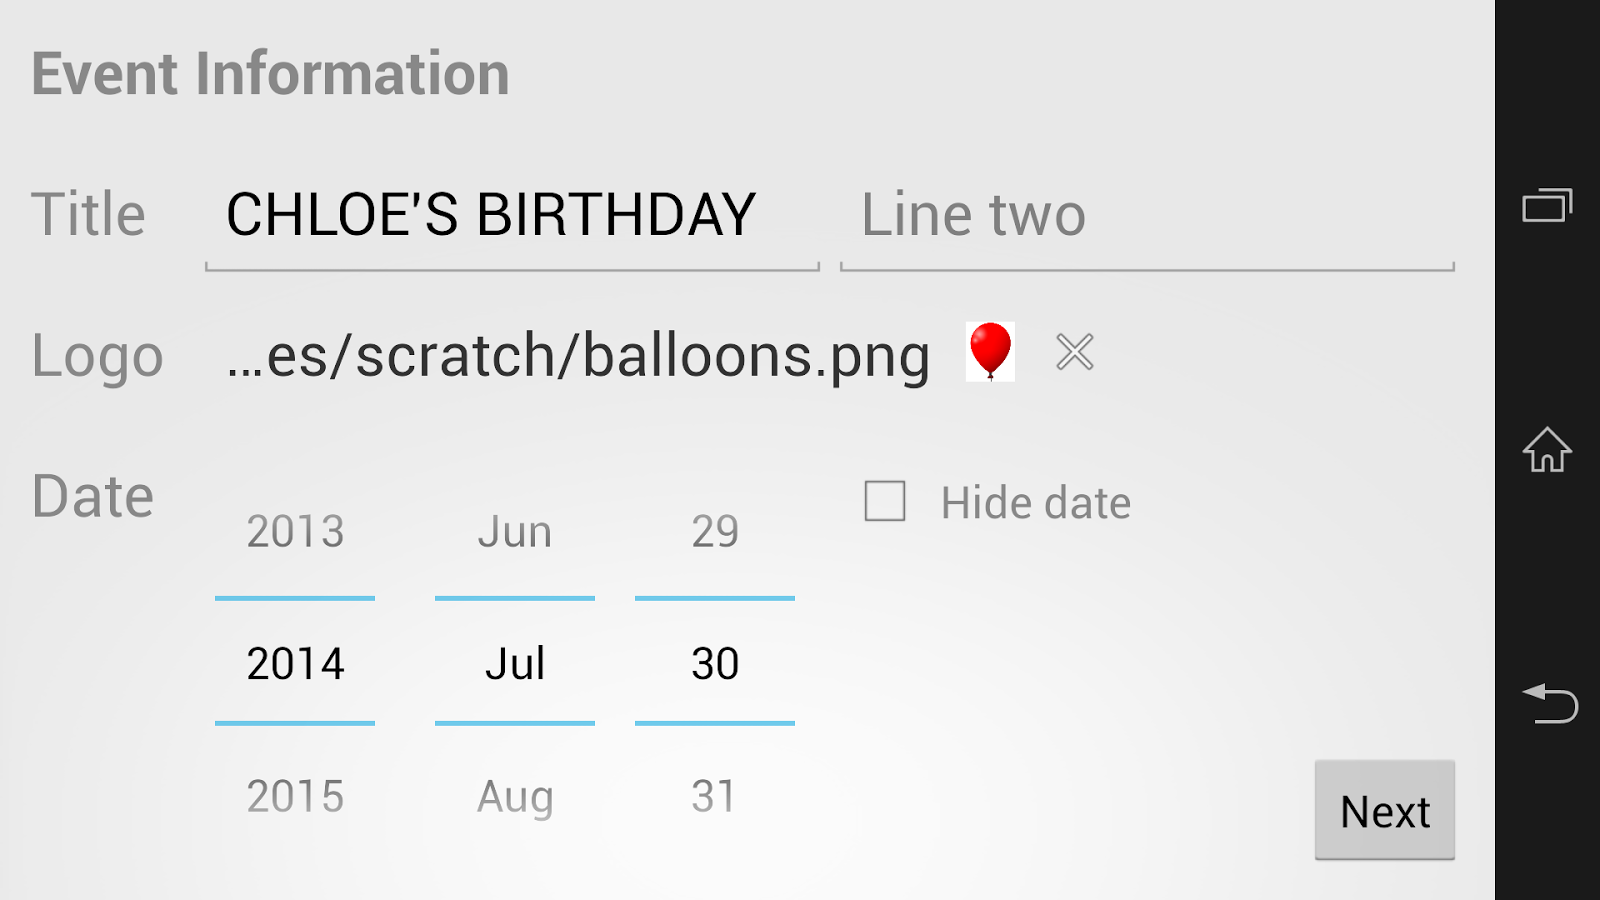This screenshot has width=1600, height=900.
Task: Open the Android recent apps view
Action: tap(1547, 206)
